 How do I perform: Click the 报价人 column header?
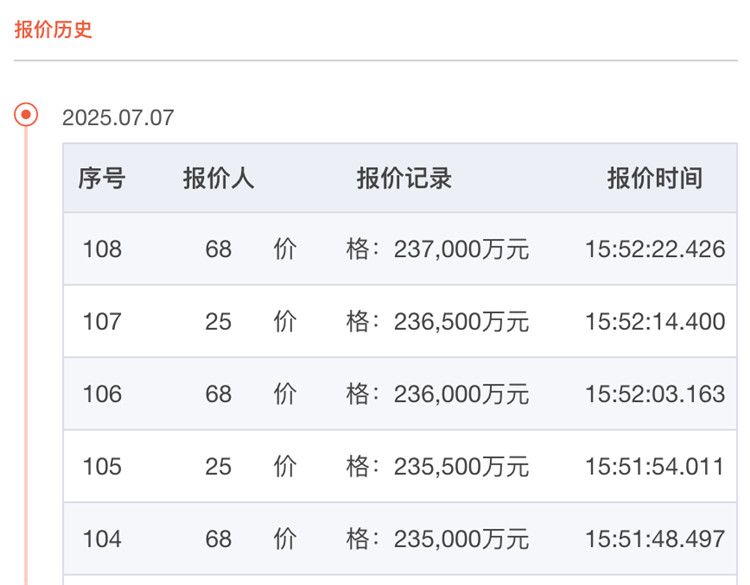coord(218,179)
